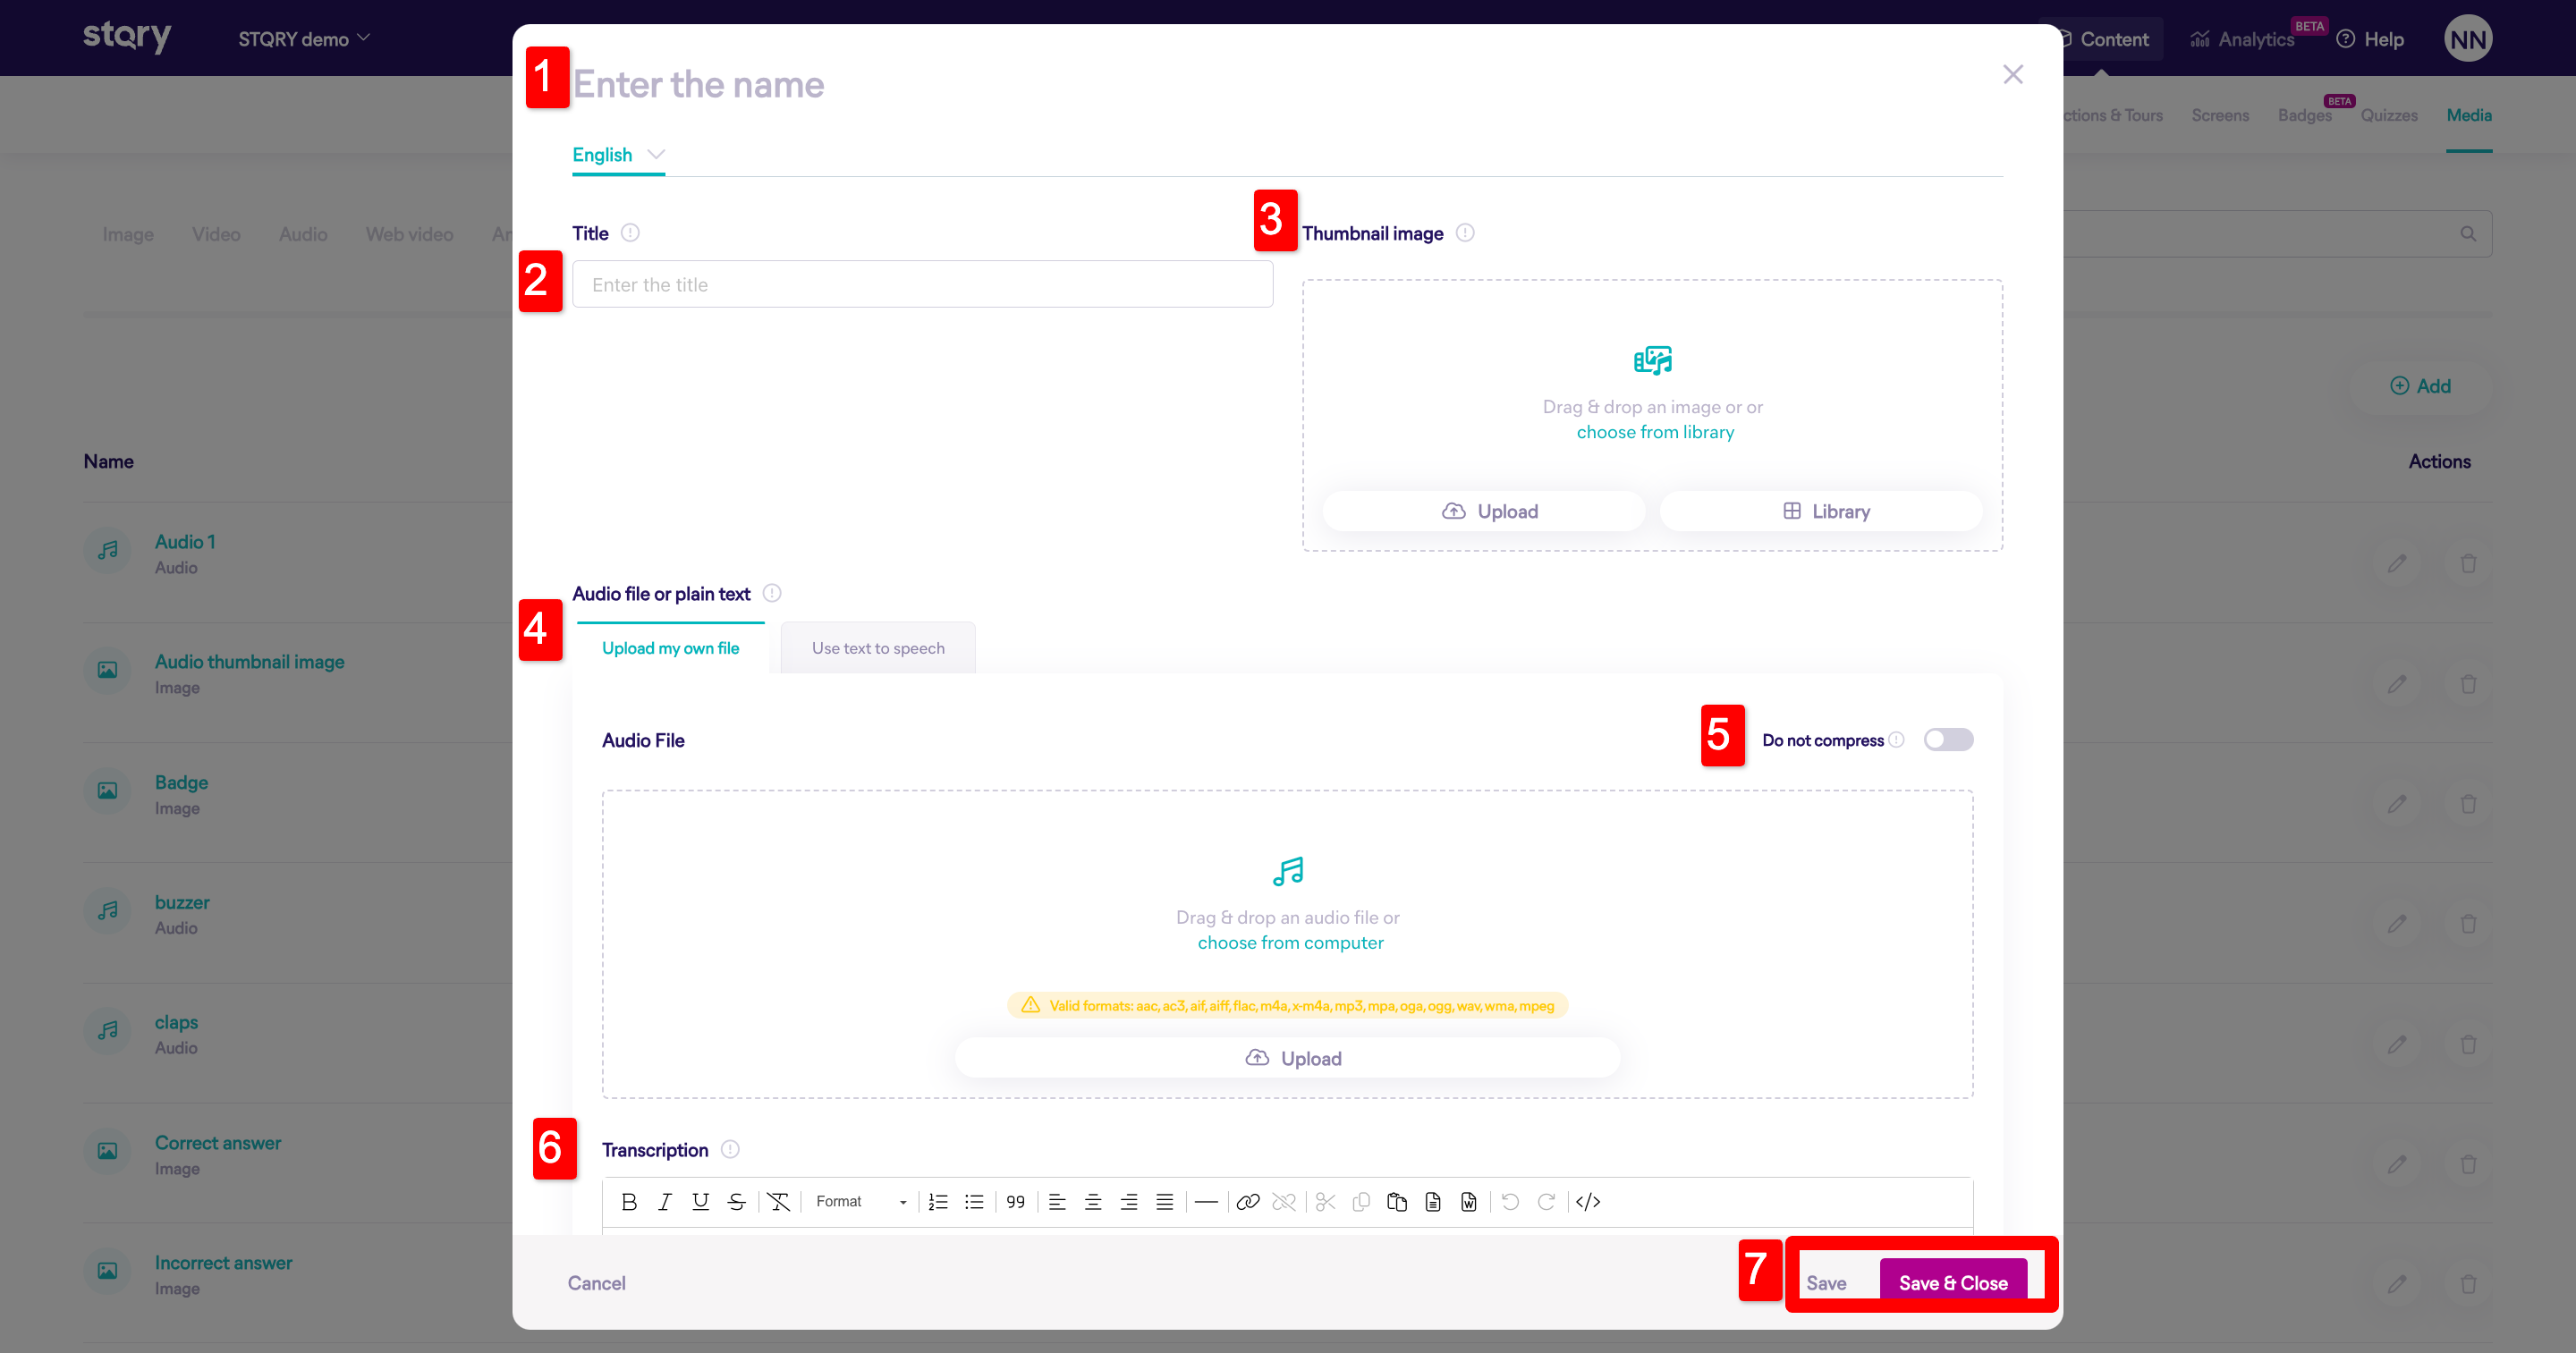Click choose from computer link
Image resolution: width=2576 pixels, height=1353 pixels.
click(x=1290, y=943)
